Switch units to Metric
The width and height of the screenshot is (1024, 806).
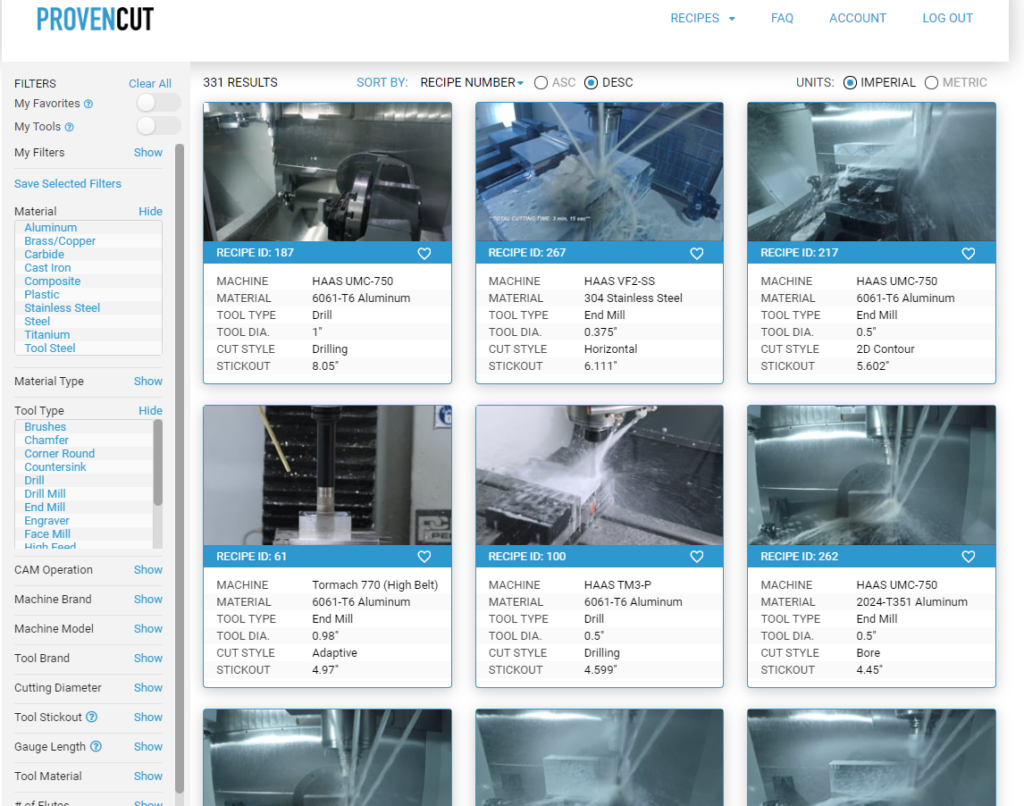[x=931, y=83]
